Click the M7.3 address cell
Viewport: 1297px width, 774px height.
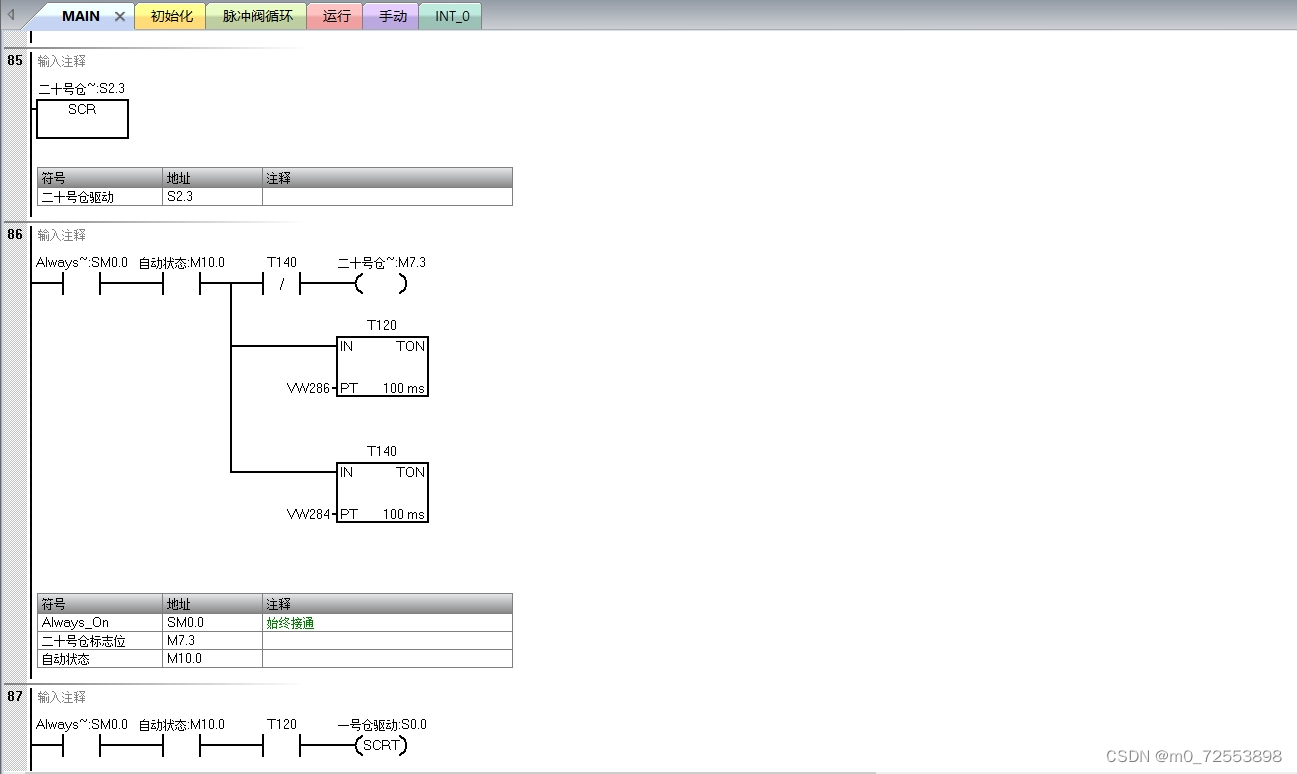213,641
